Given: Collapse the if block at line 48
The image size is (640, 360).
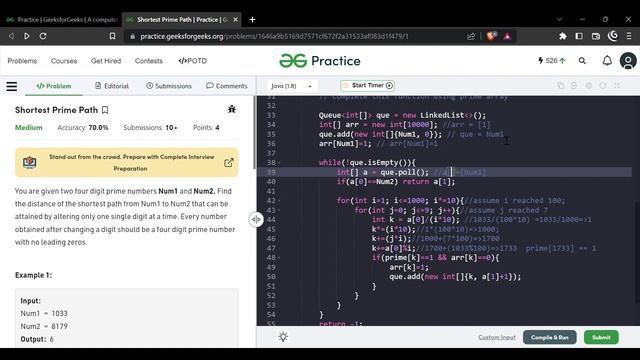Looking at the screenshot, I should pyautogui.click(x=279, y=258).
